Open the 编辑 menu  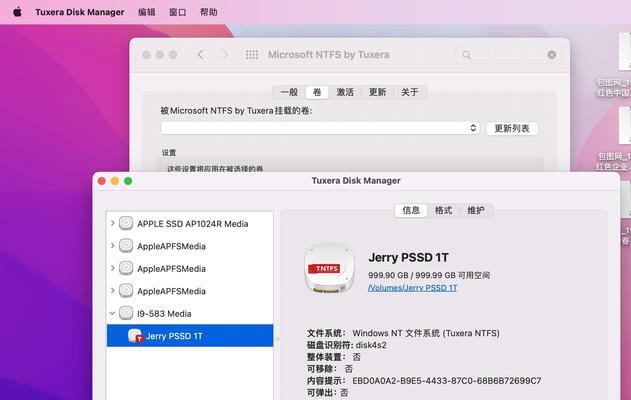[146, 12]
